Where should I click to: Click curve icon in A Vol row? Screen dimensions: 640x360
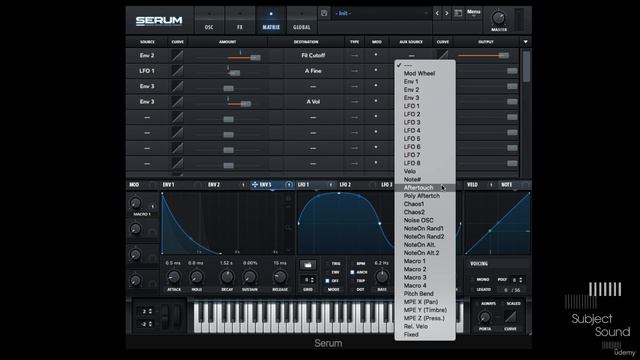177,102
